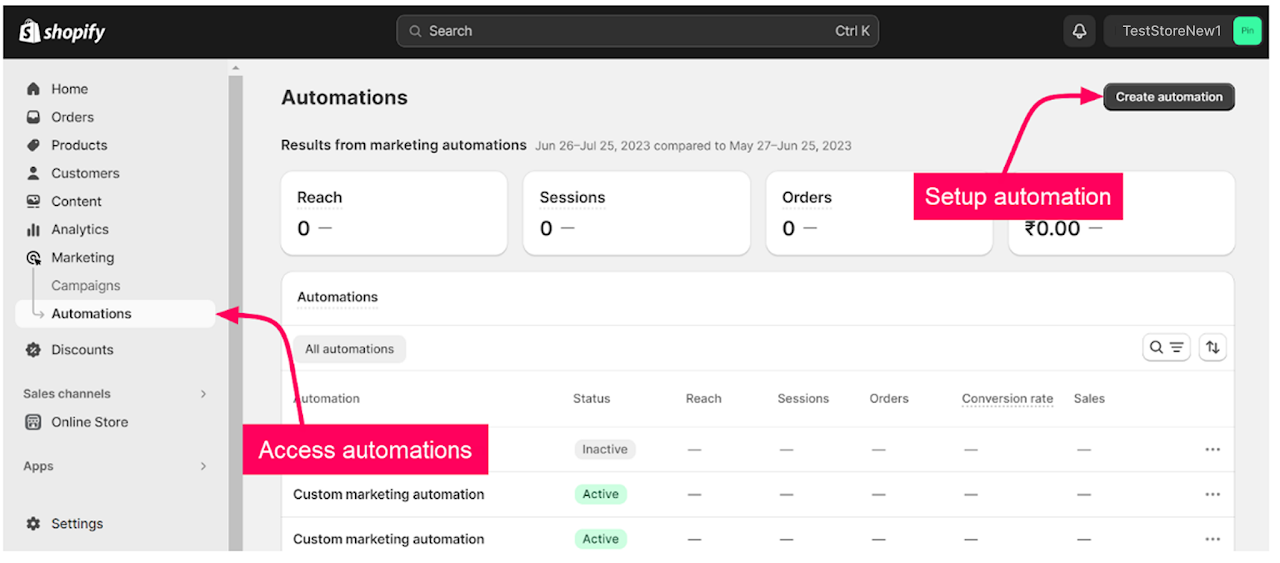Click the Products tag icon
The width and height of the screenshot is (1280, 563).
pos(33,145)
